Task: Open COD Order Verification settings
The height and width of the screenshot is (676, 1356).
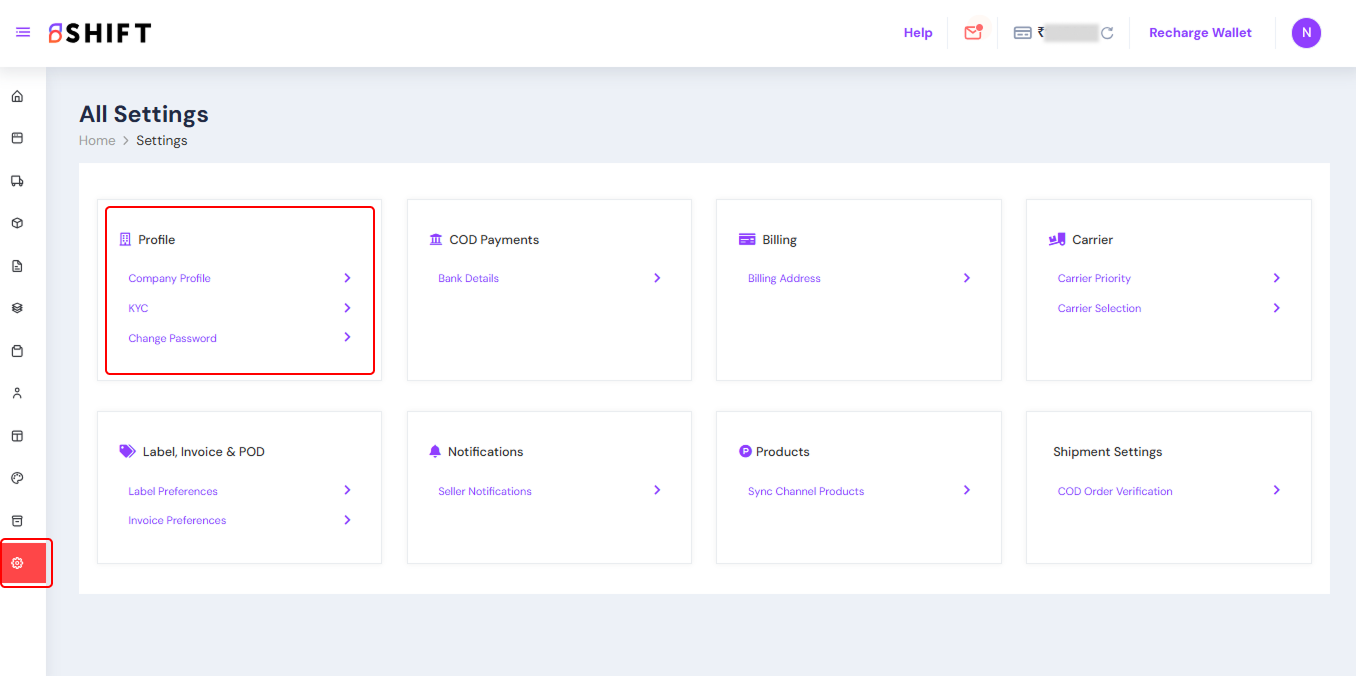Action: click(1115, 491)
